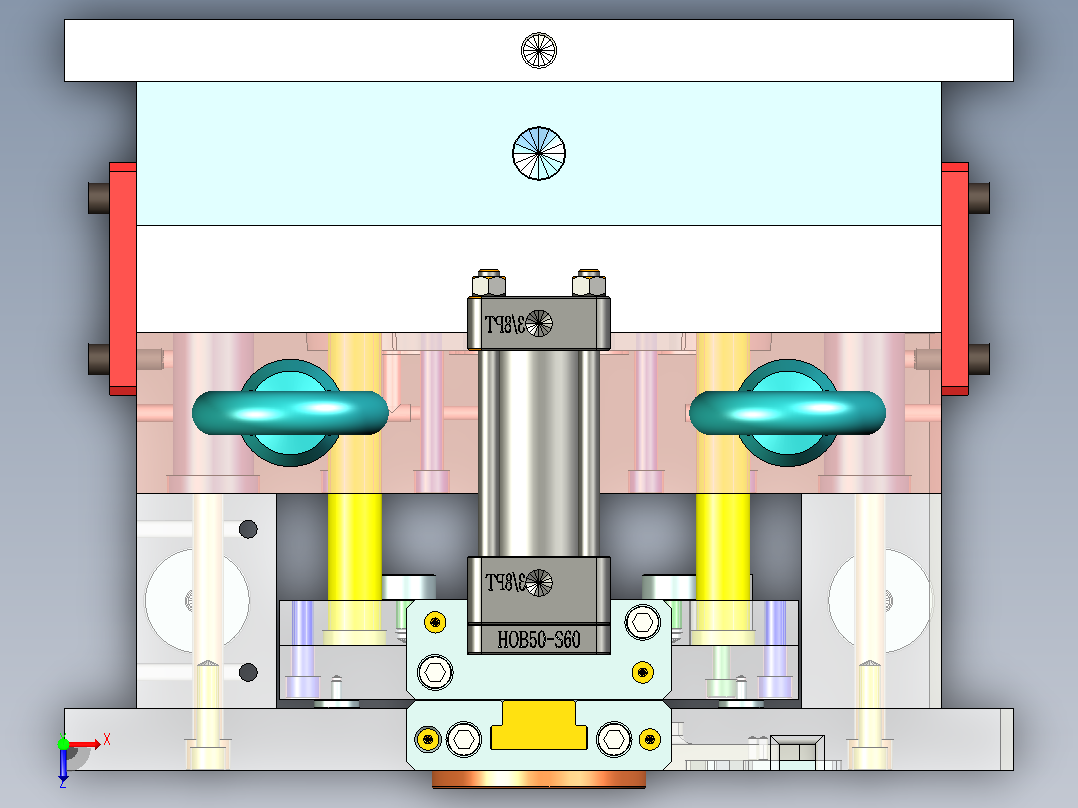Image resolution: width=1078 pixels, height=808 pixels.
Task: Select the radial-line hole in the top white plate
Action: click(539, 50)
